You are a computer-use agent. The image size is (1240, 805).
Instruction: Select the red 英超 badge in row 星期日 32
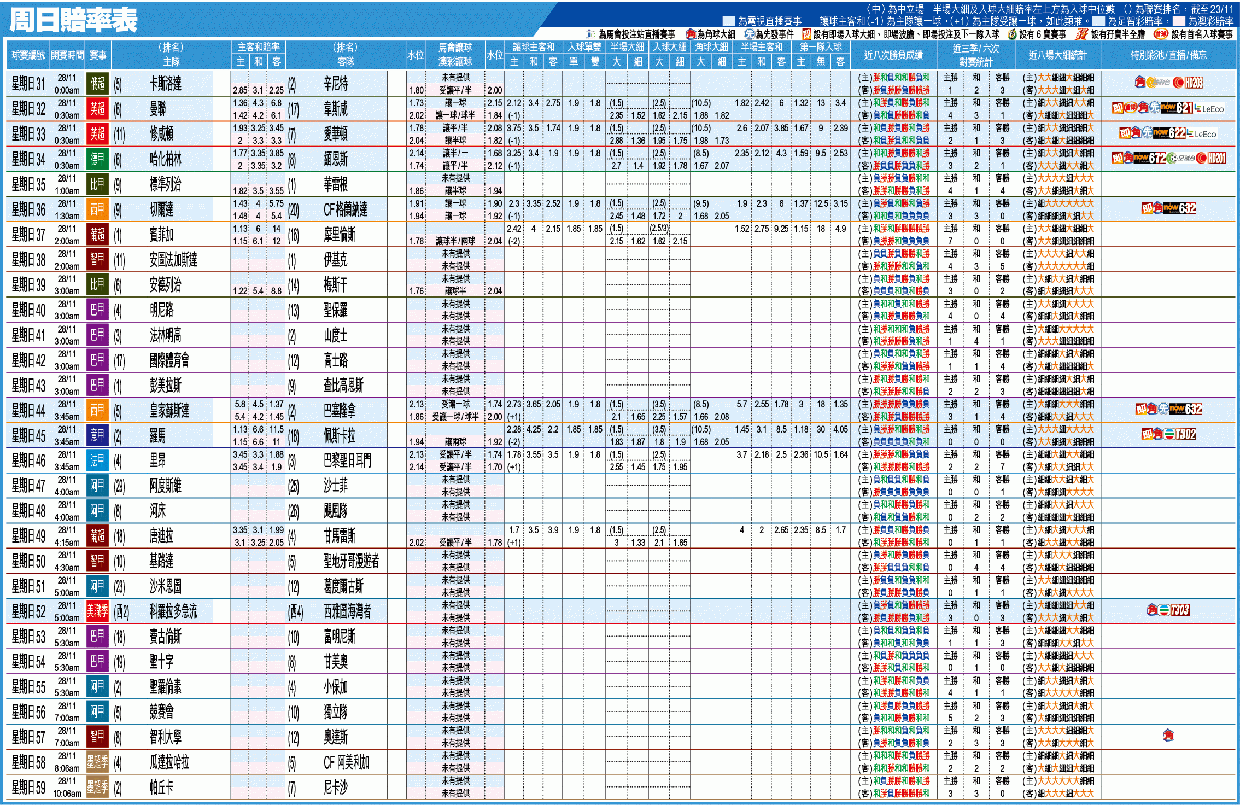coord(97,108)
